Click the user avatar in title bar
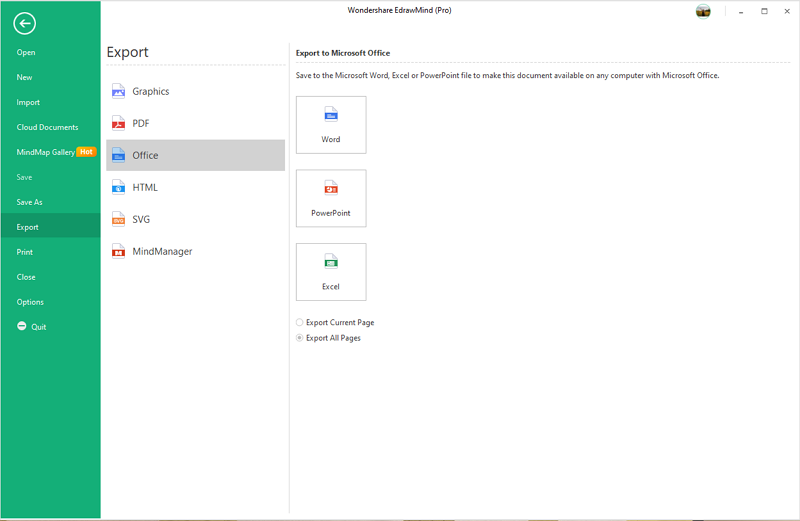Screen dimensions: 800x521 703,11
